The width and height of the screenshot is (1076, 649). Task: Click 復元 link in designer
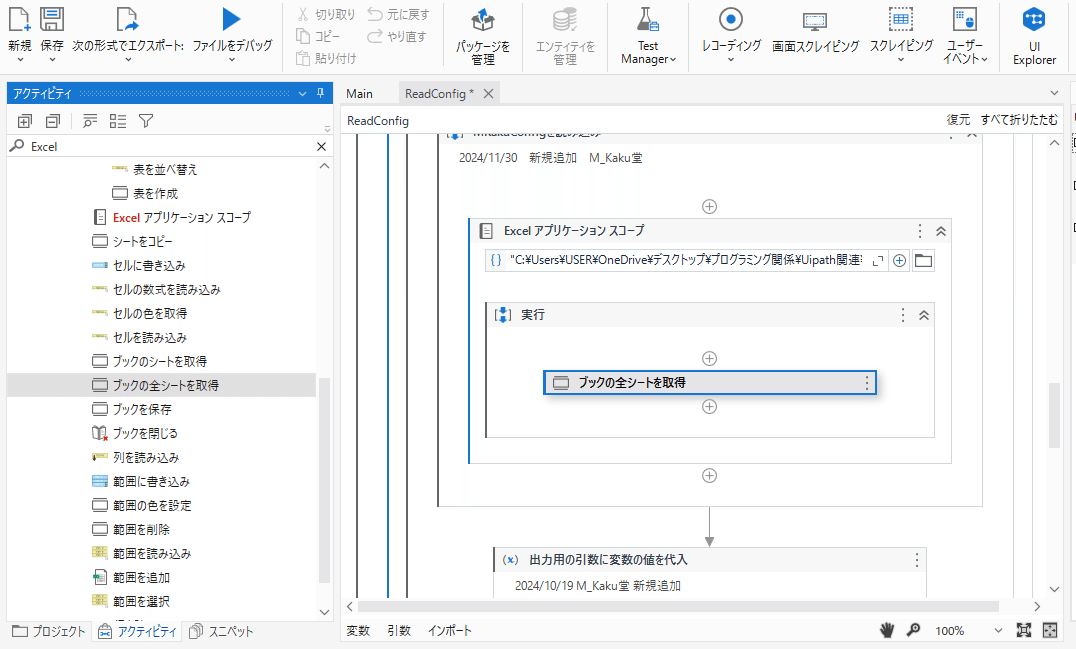tap(958, 120)
